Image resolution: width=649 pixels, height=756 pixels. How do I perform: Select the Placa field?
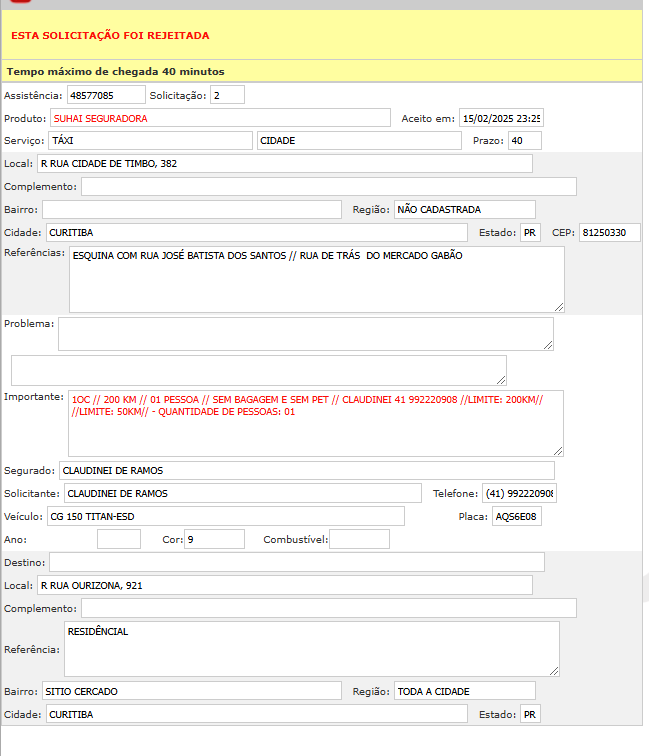click(516, 516)
